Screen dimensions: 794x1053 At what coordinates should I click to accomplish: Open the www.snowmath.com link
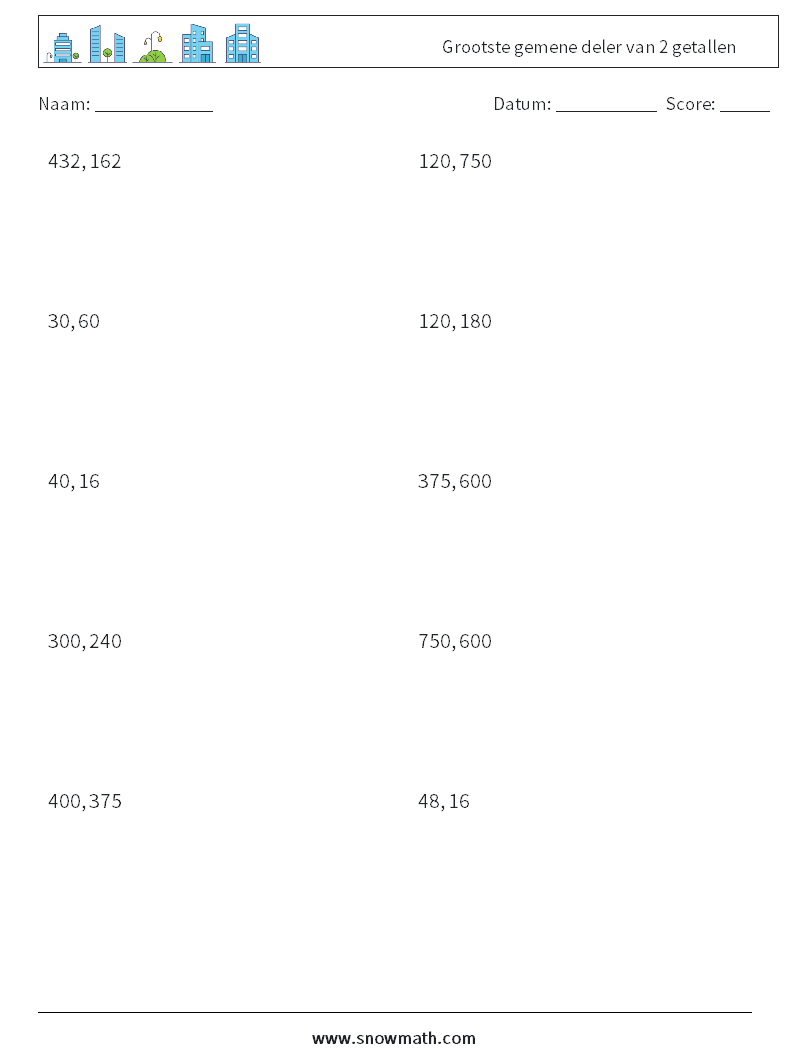click(x=394, y=1038)
